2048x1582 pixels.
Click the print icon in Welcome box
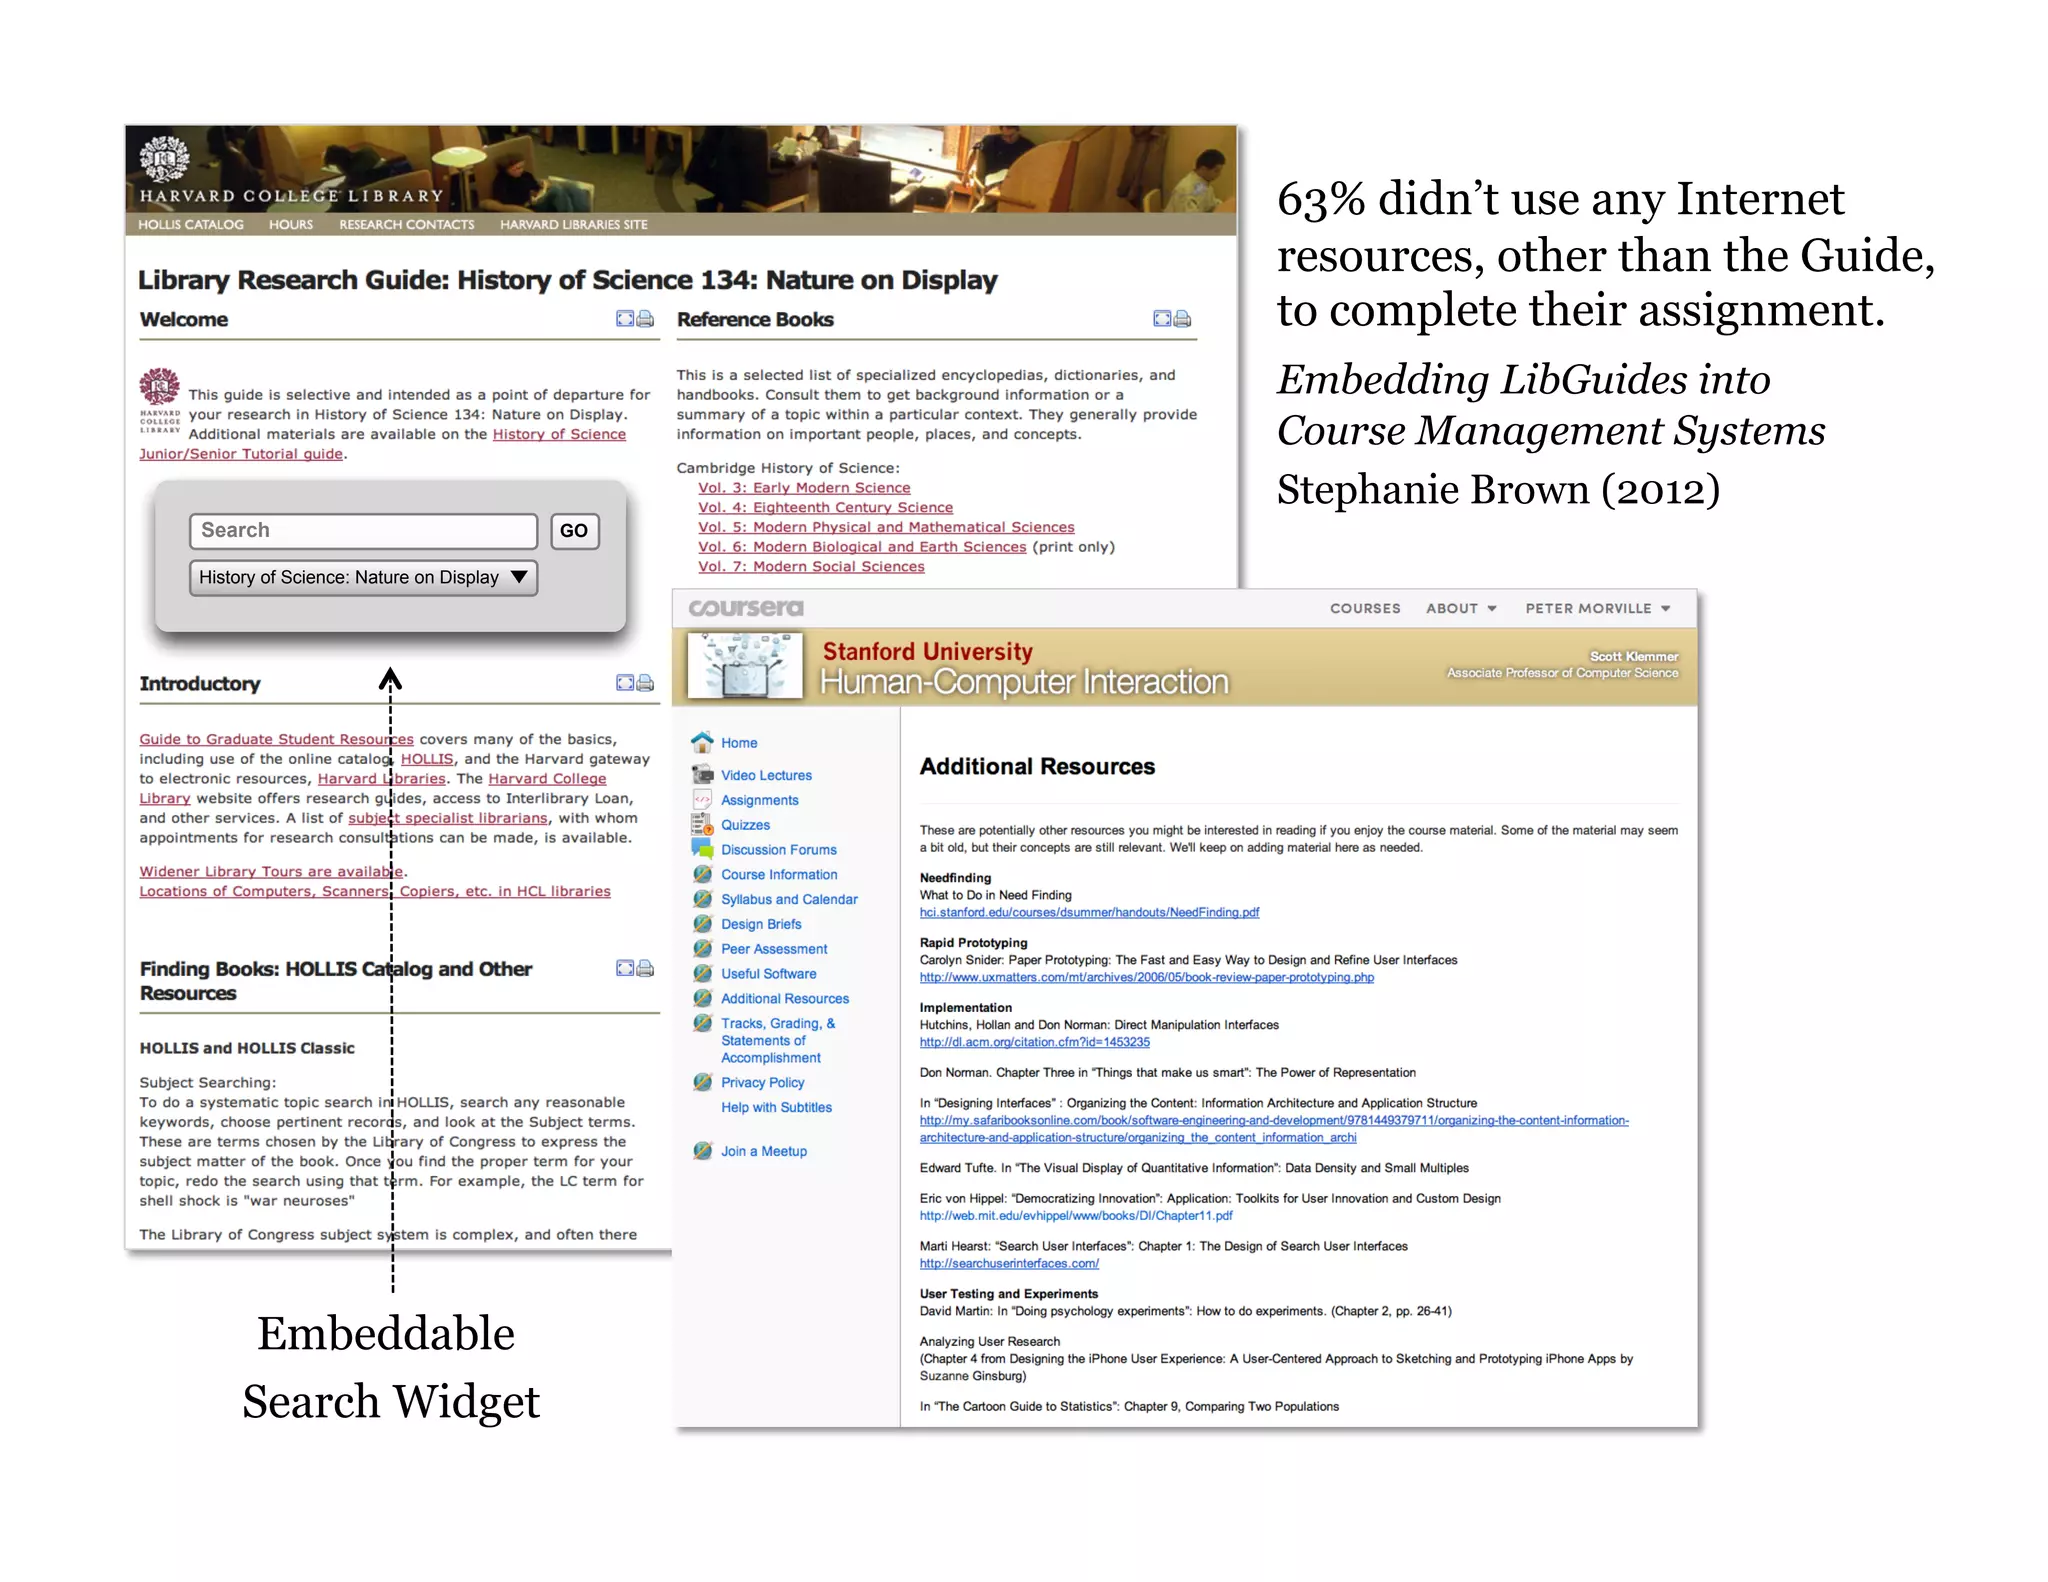tap(646, 318)
